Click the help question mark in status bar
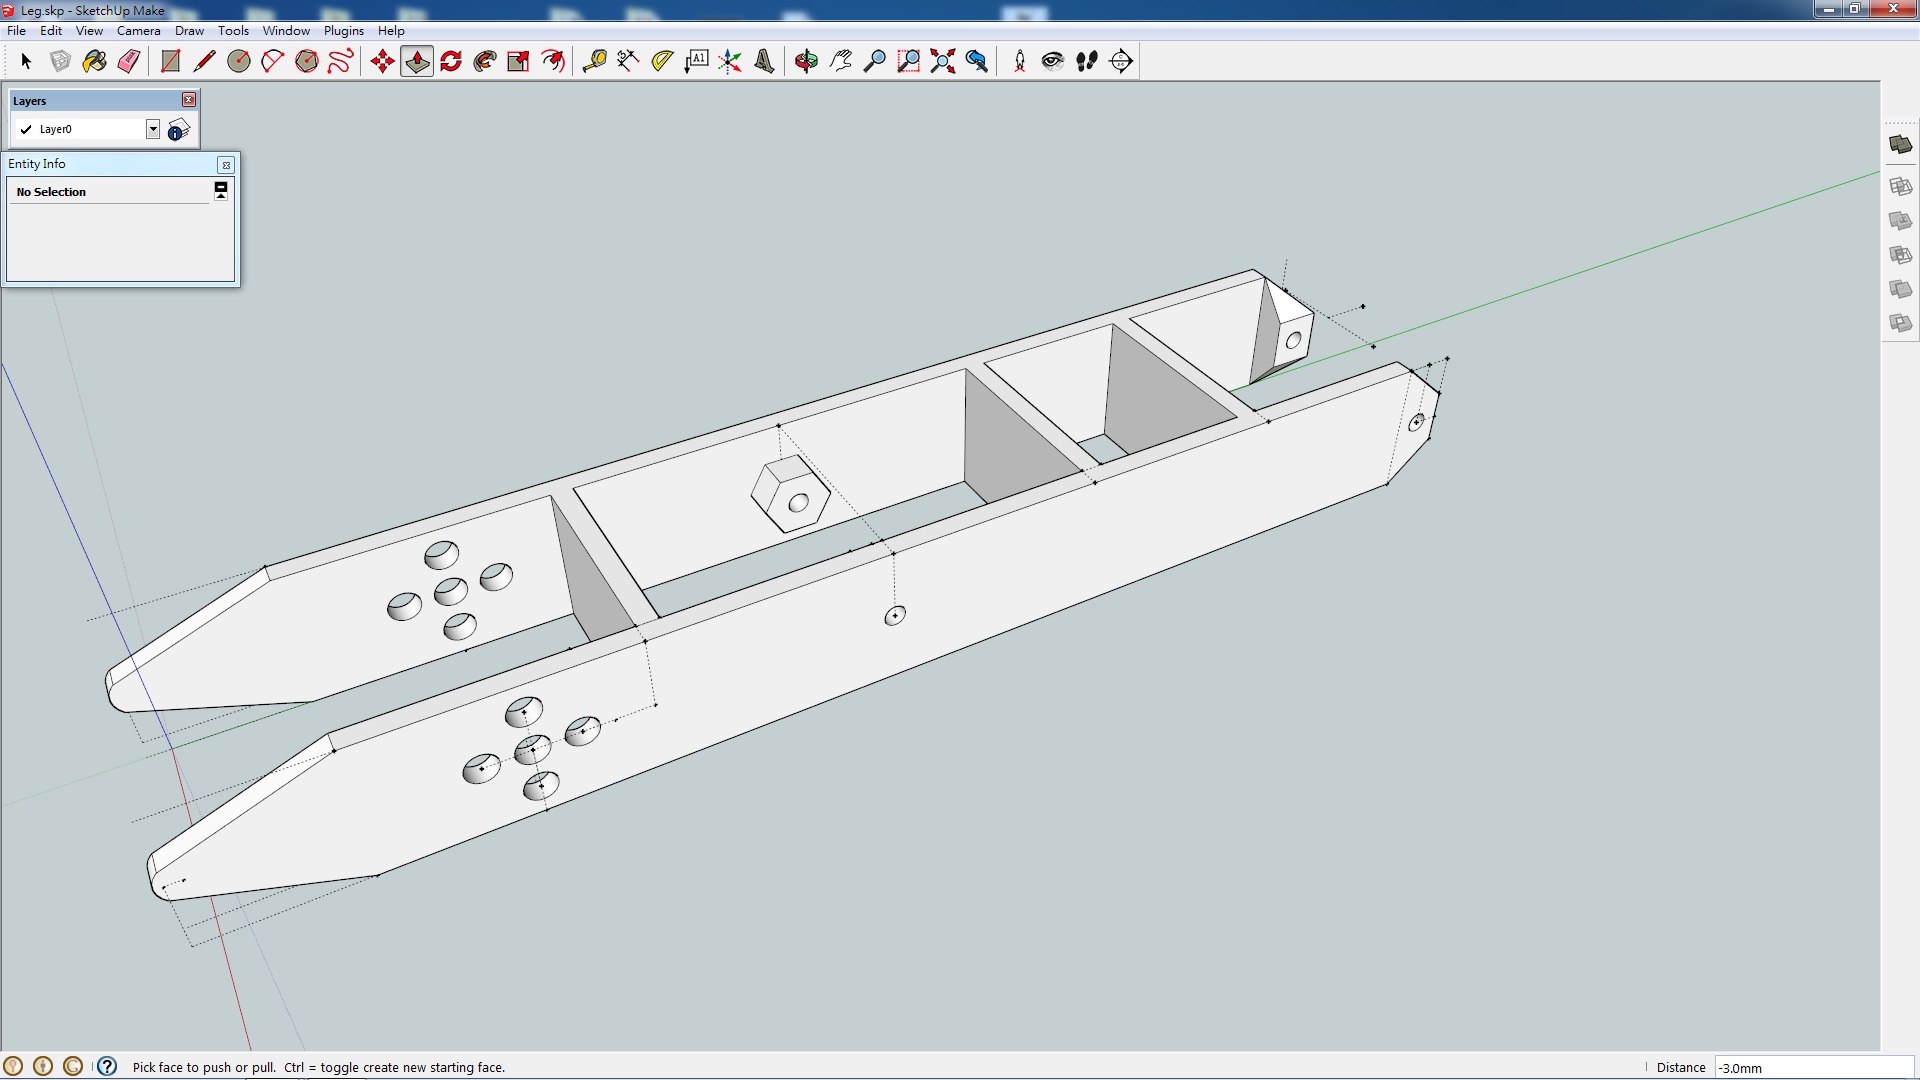 click(107, 1066)
